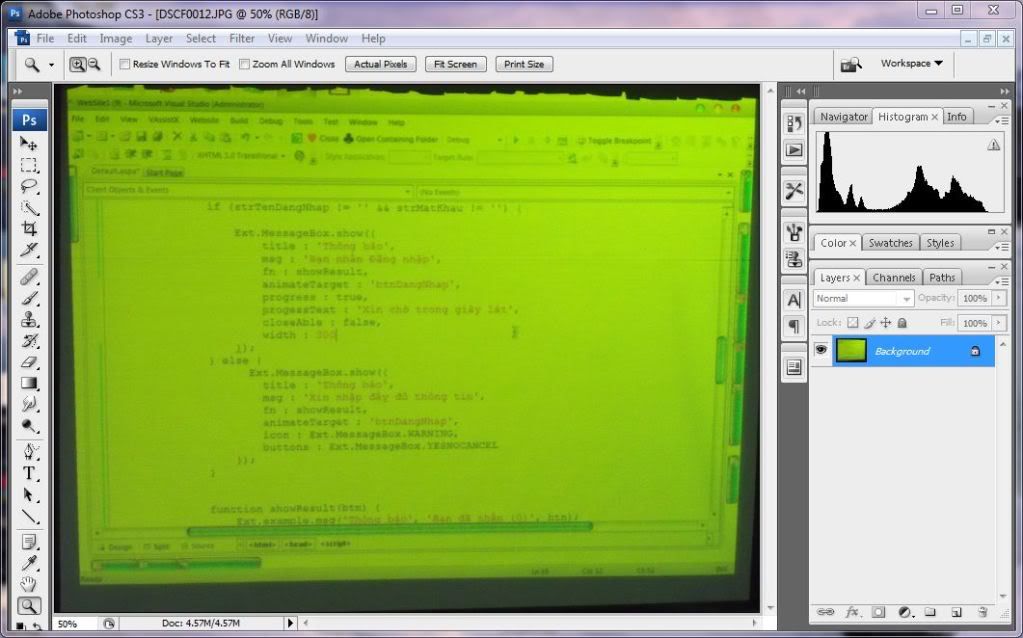Check the Zoom All Windows option

coord(245,64)
